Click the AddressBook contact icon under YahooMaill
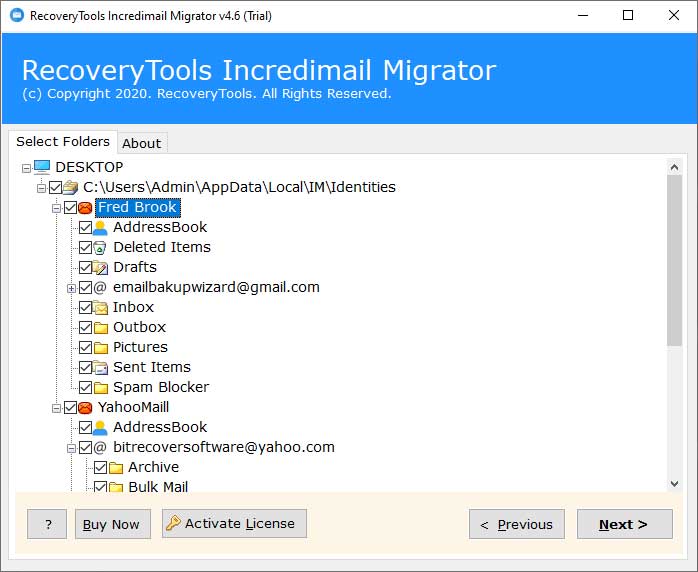The width and height of the screenshot is (698, 572). [x=100, y=427]
